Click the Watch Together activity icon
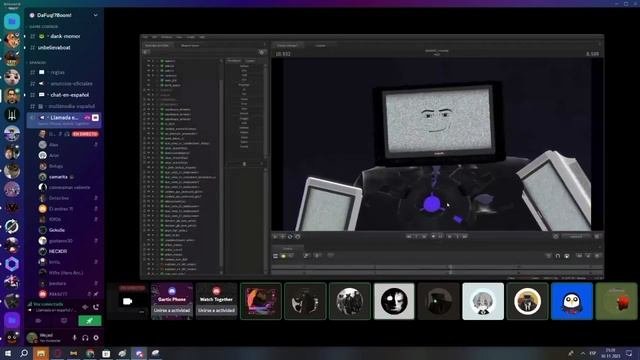The width and height of the screenshot is (640, 360). (216, 291)
